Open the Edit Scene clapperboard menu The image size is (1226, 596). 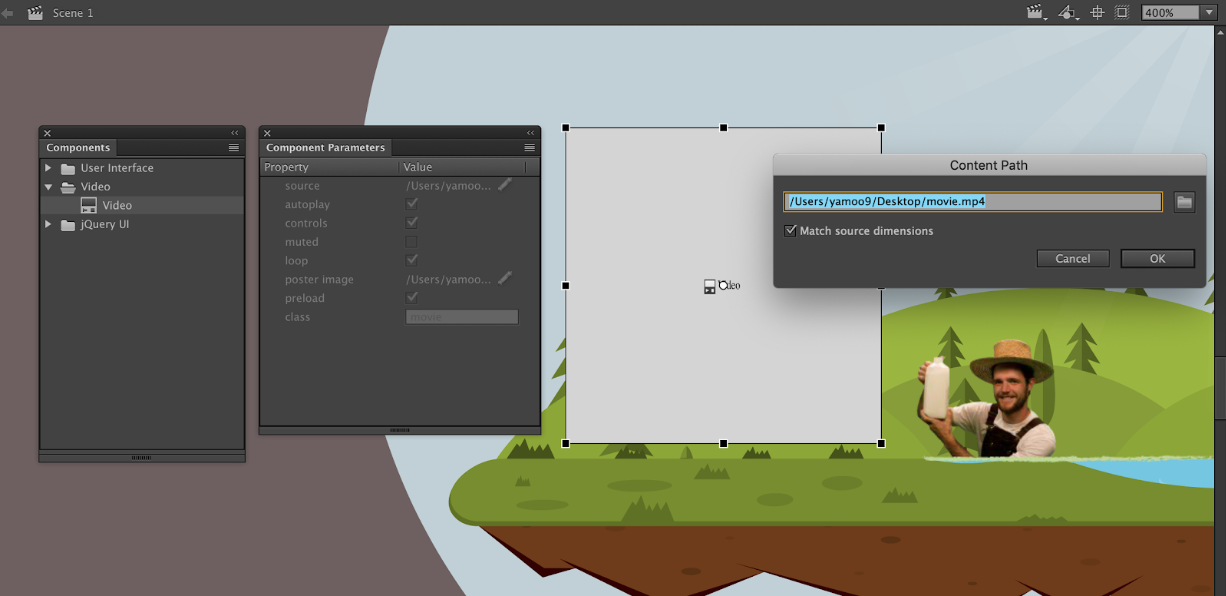click(1036, 13)
